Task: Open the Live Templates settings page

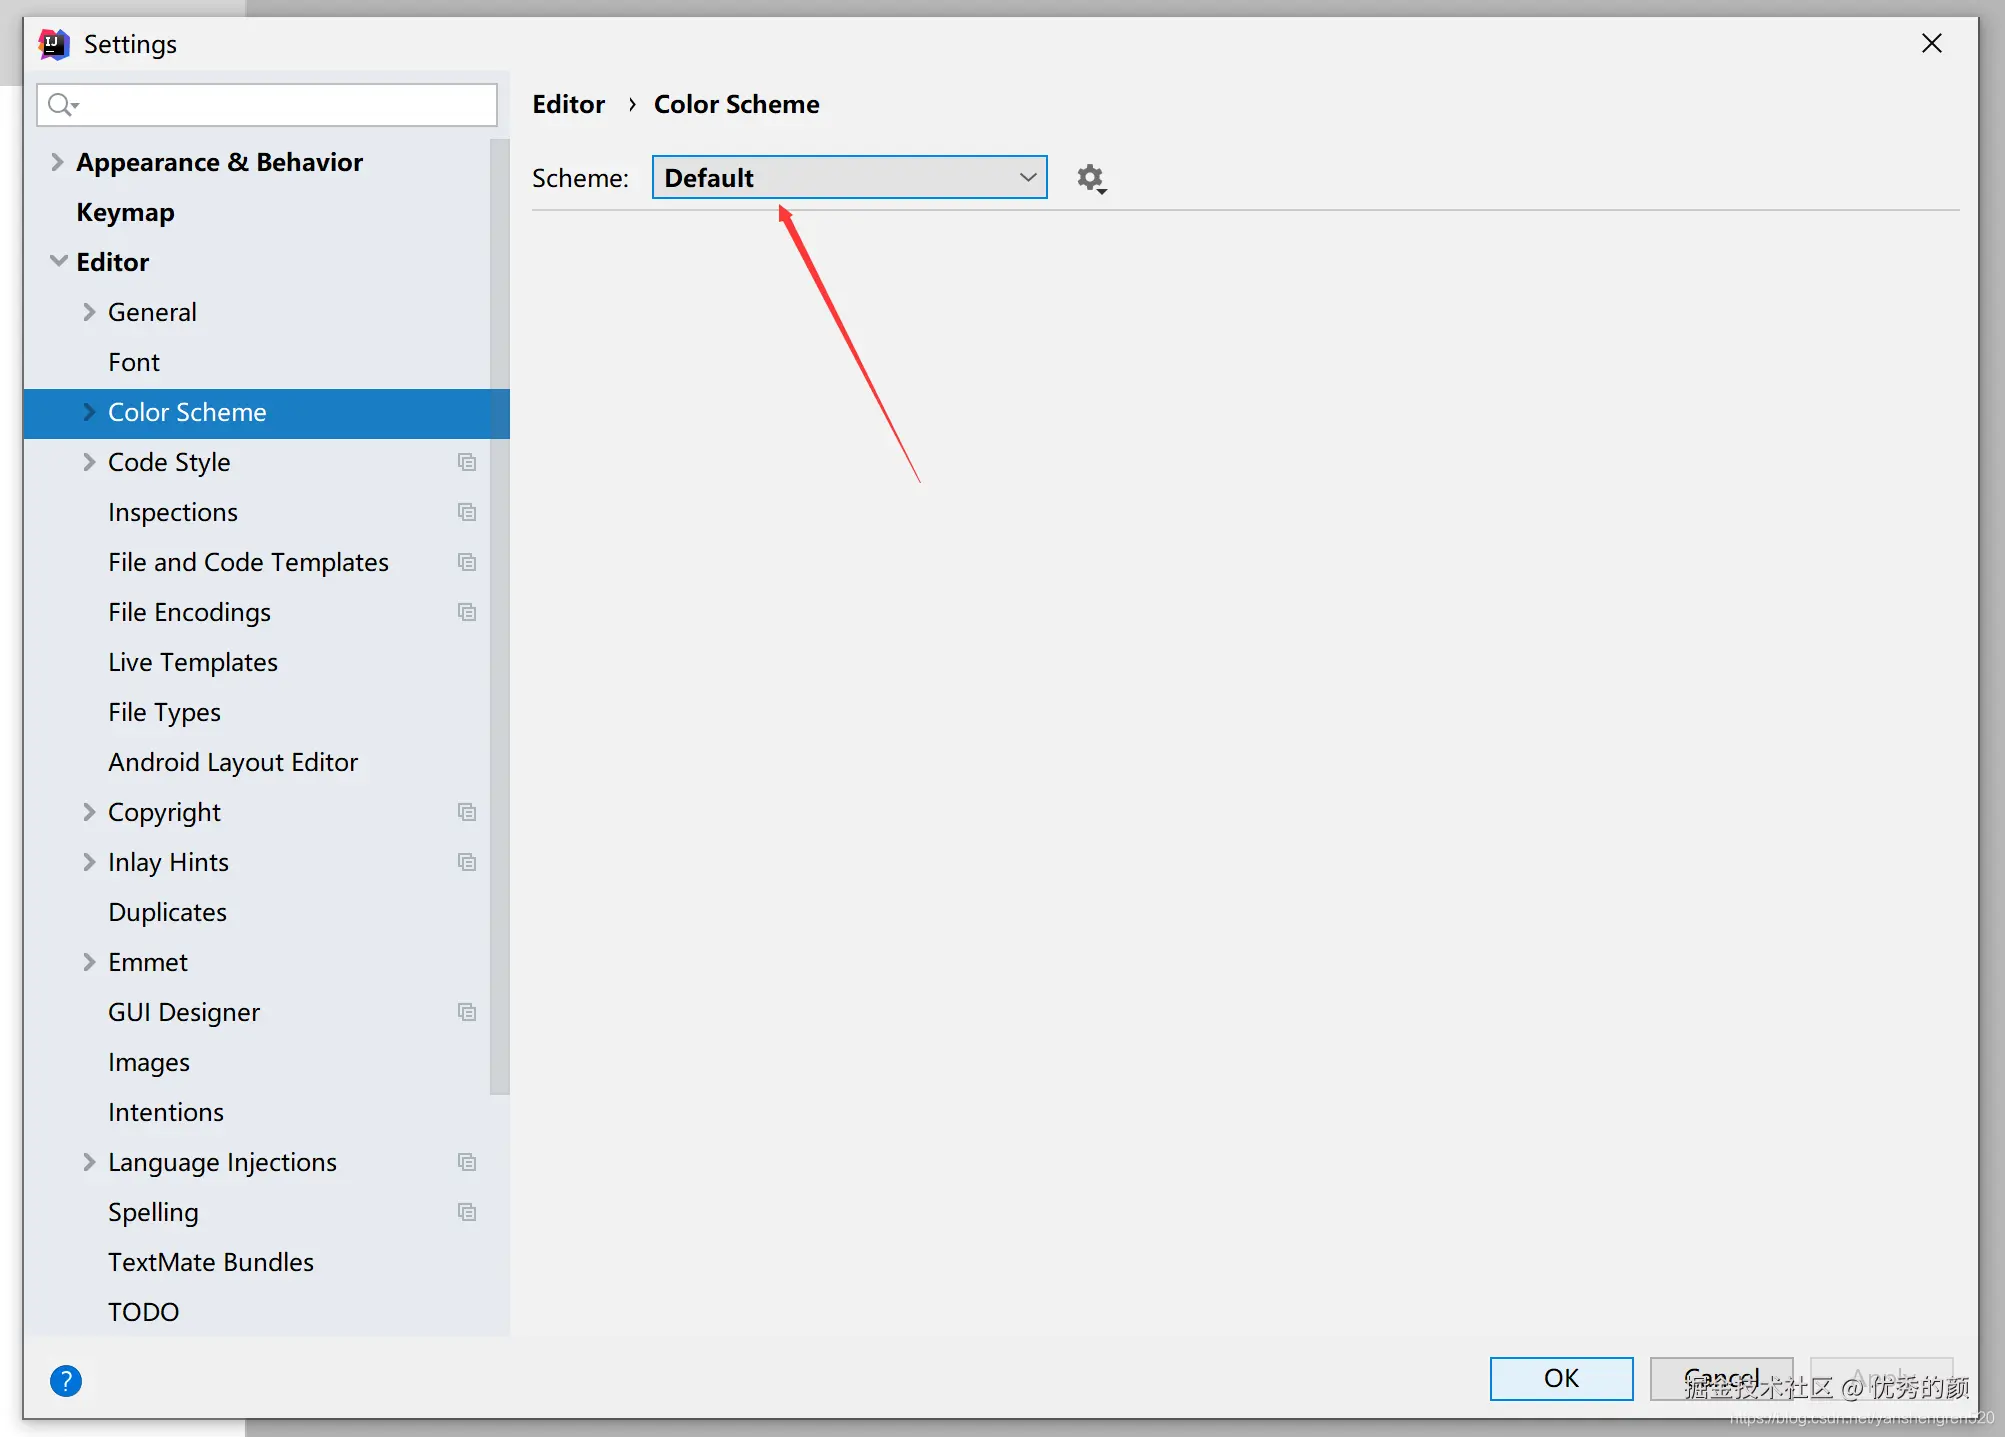Action: (193, 662)
